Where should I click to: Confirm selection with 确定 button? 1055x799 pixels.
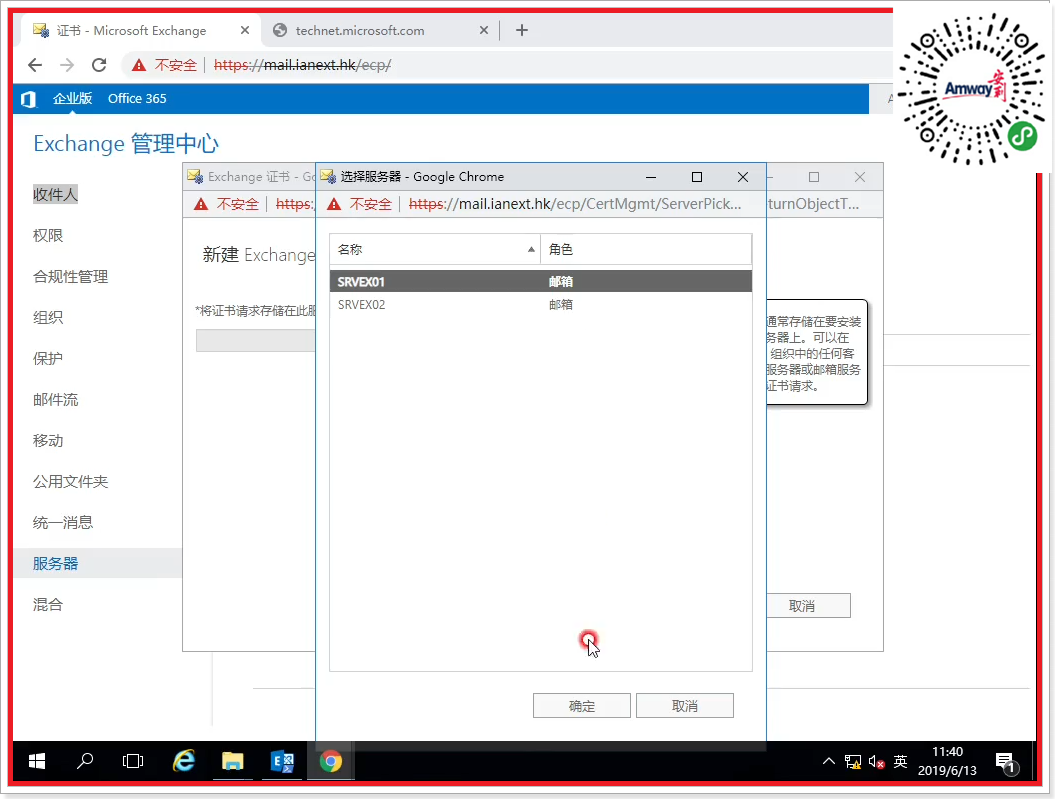pos(581,706)
